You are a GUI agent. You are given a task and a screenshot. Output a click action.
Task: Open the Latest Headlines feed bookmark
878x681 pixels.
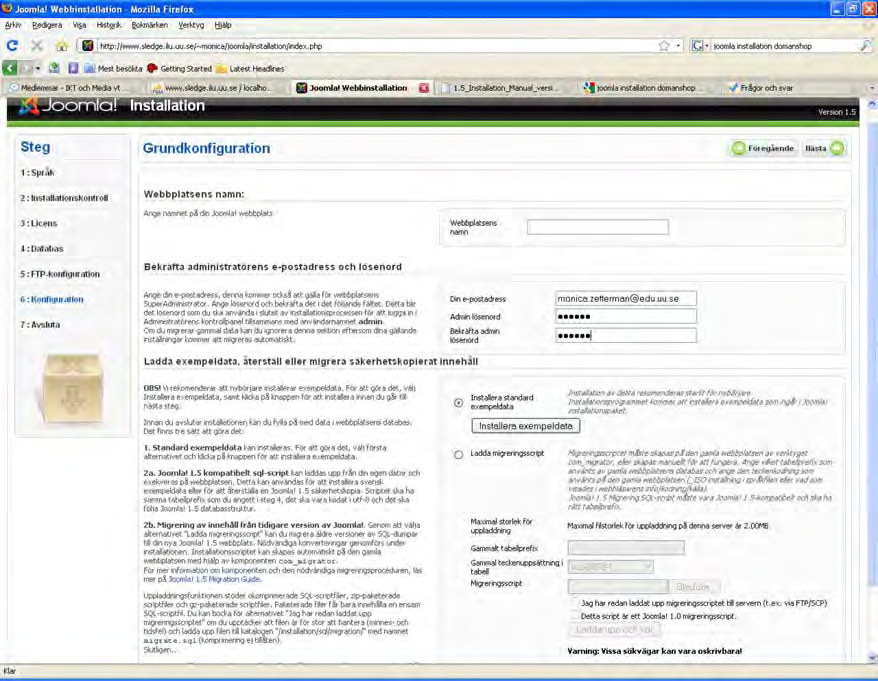tap(250, 68)
